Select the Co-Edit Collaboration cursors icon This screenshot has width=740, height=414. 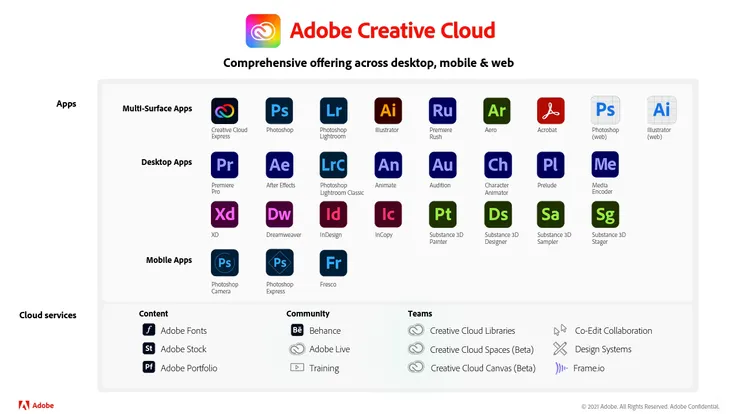coord(560,330)
